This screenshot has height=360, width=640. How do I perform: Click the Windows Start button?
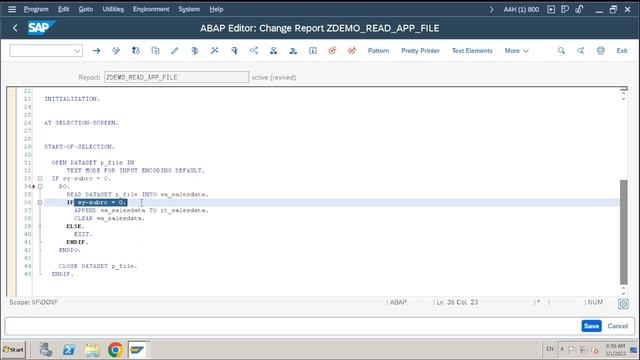click(13, 350)
